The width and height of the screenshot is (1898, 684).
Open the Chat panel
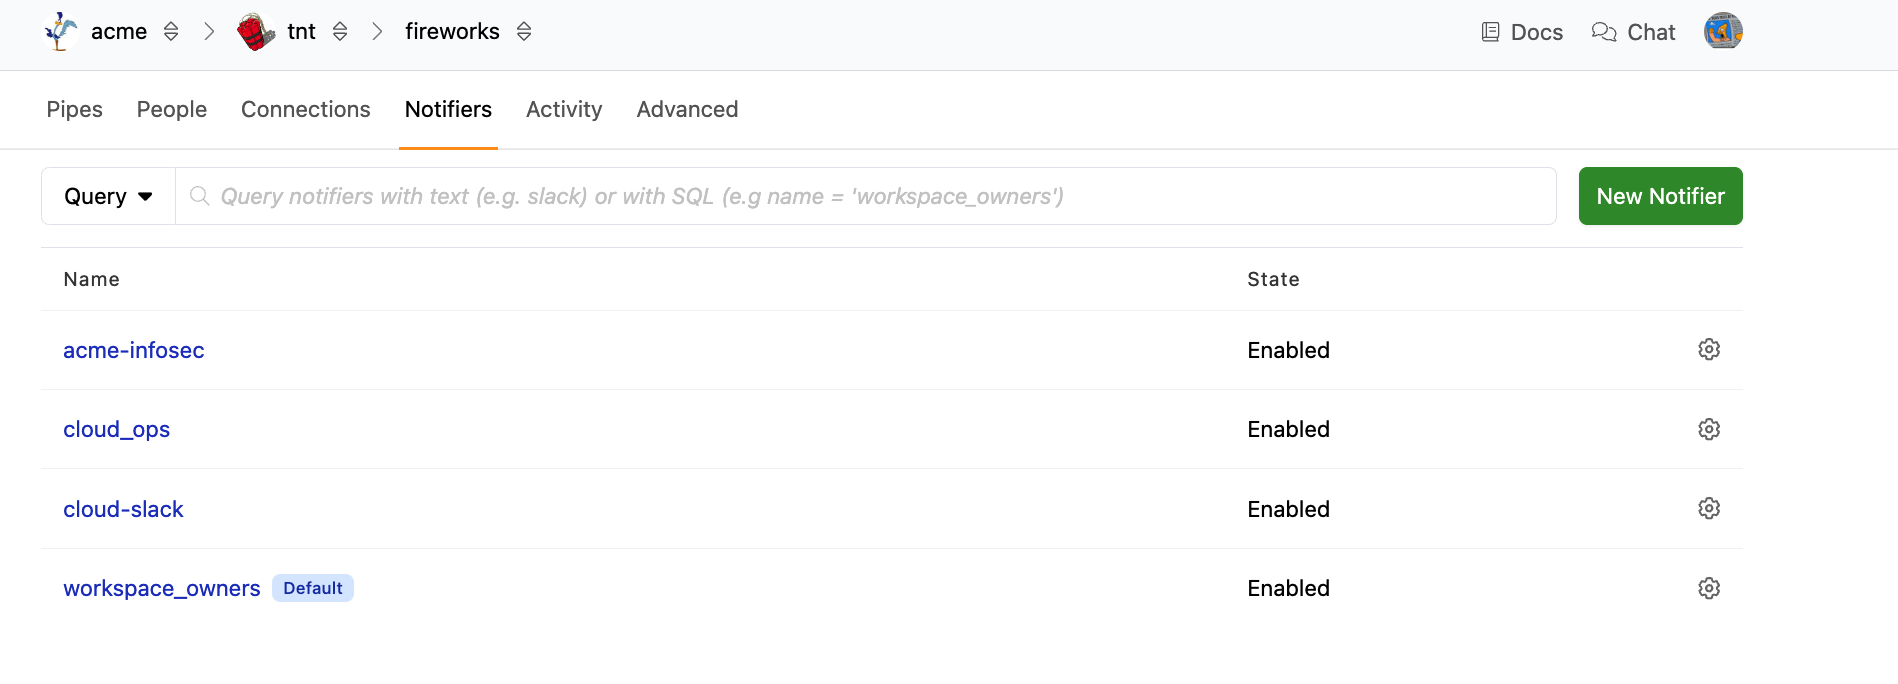(x=1633, y=32)
